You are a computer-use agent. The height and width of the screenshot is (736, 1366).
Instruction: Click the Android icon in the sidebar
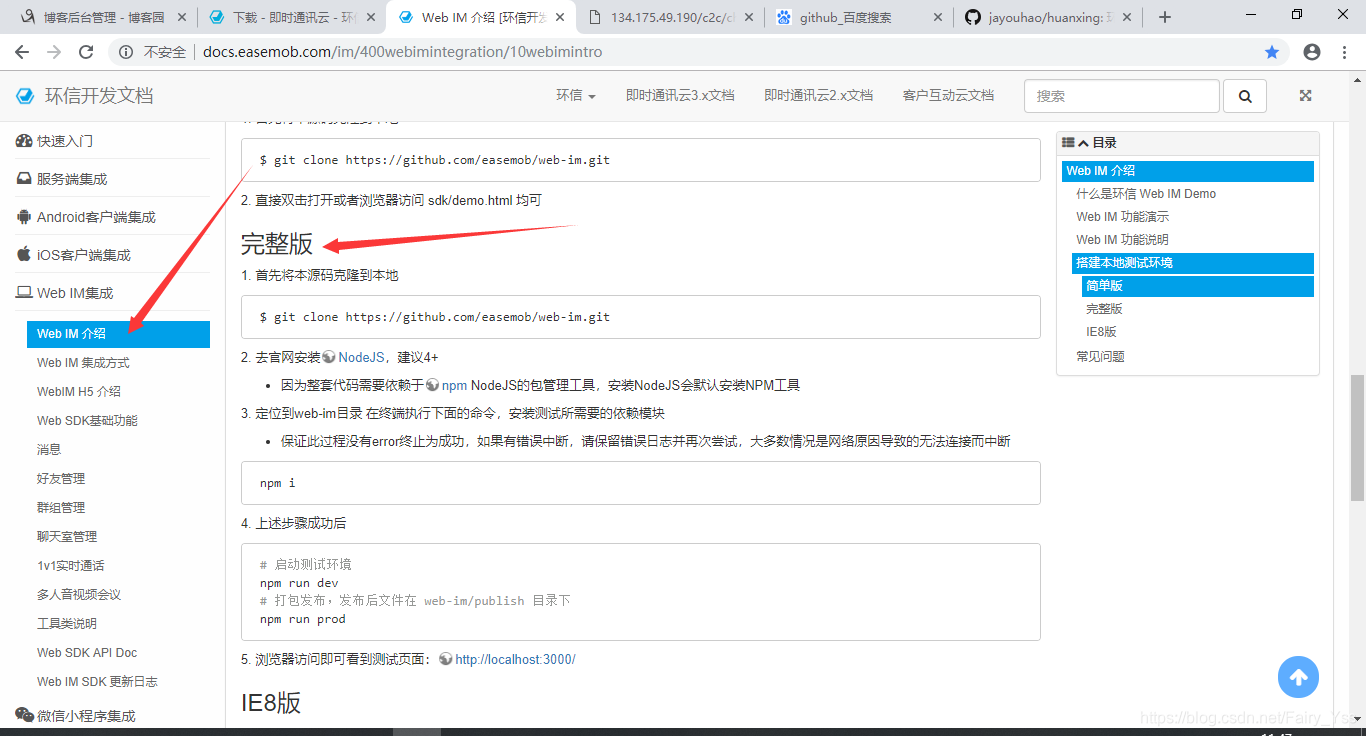[x=24, y=217]
